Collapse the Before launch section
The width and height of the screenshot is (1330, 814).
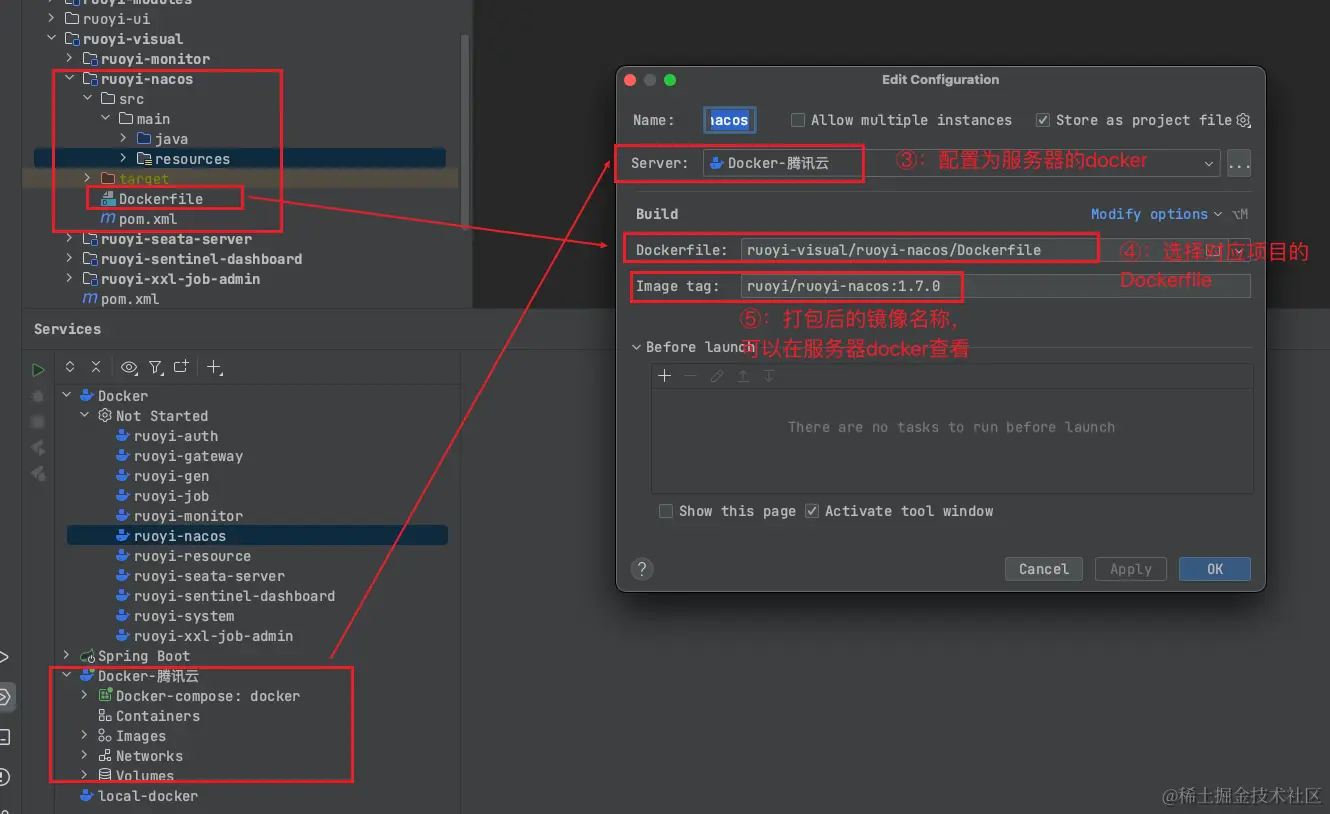[637, 347]
